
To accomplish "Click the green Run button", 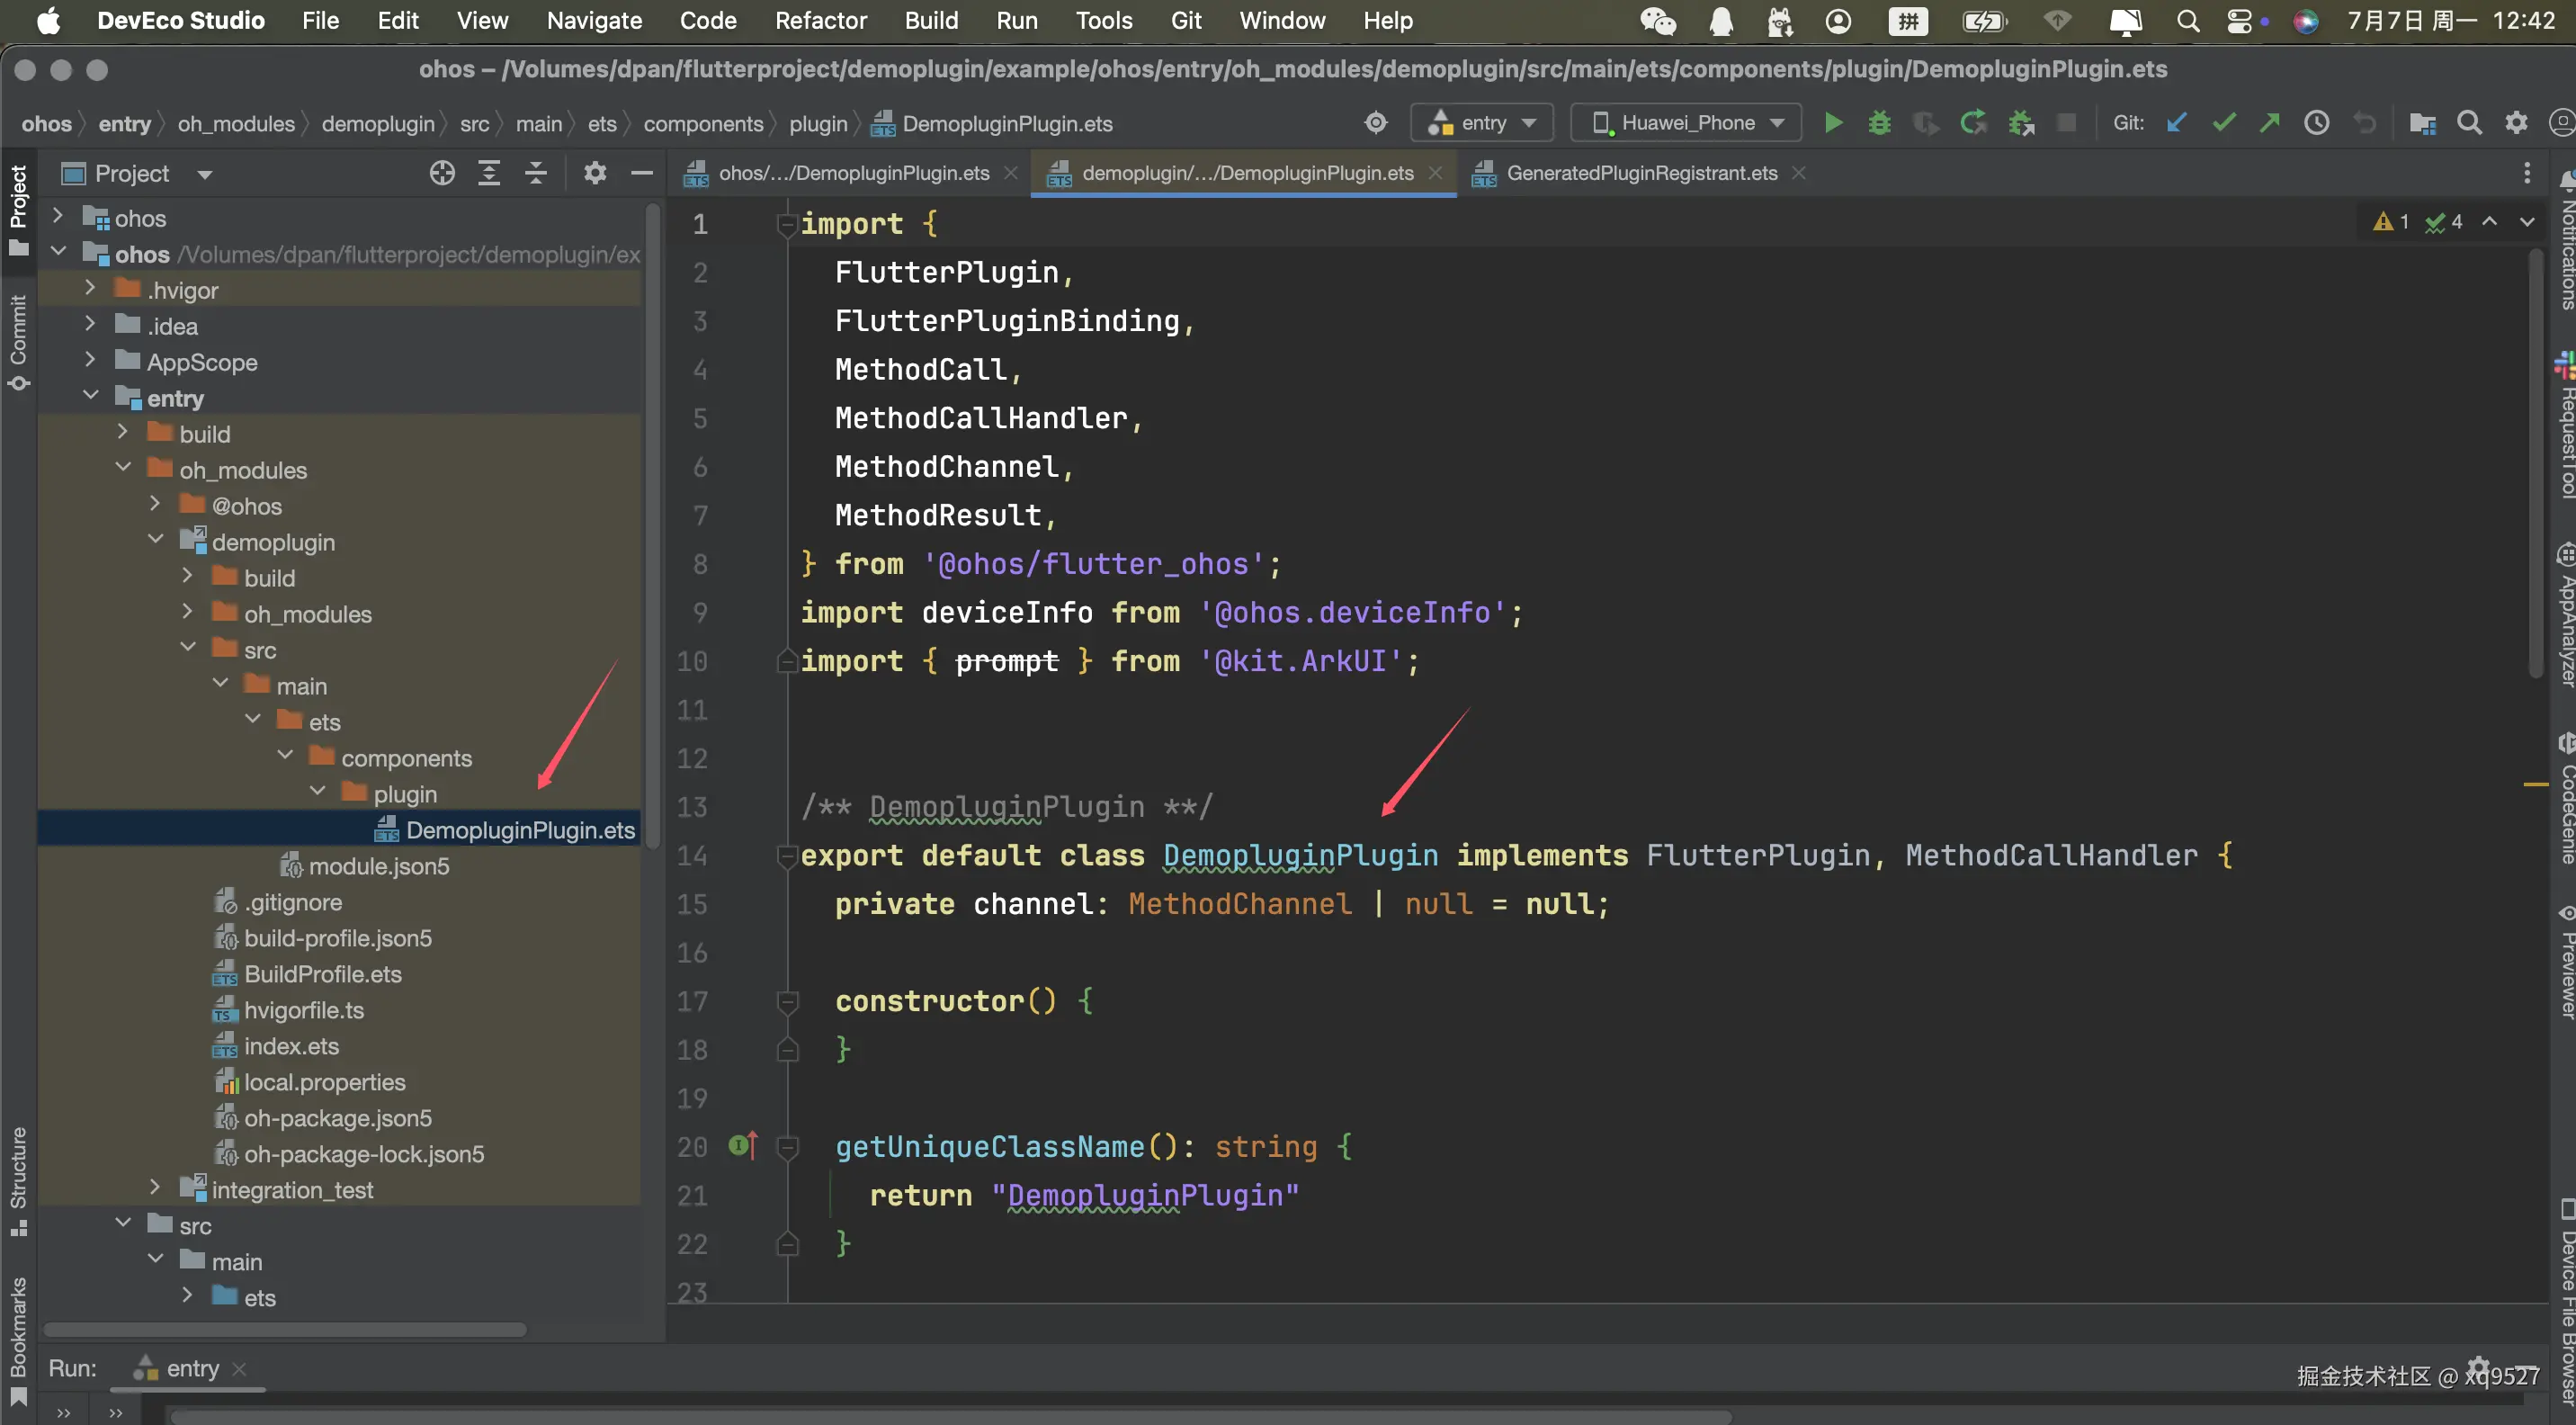I will point(1833,123).
